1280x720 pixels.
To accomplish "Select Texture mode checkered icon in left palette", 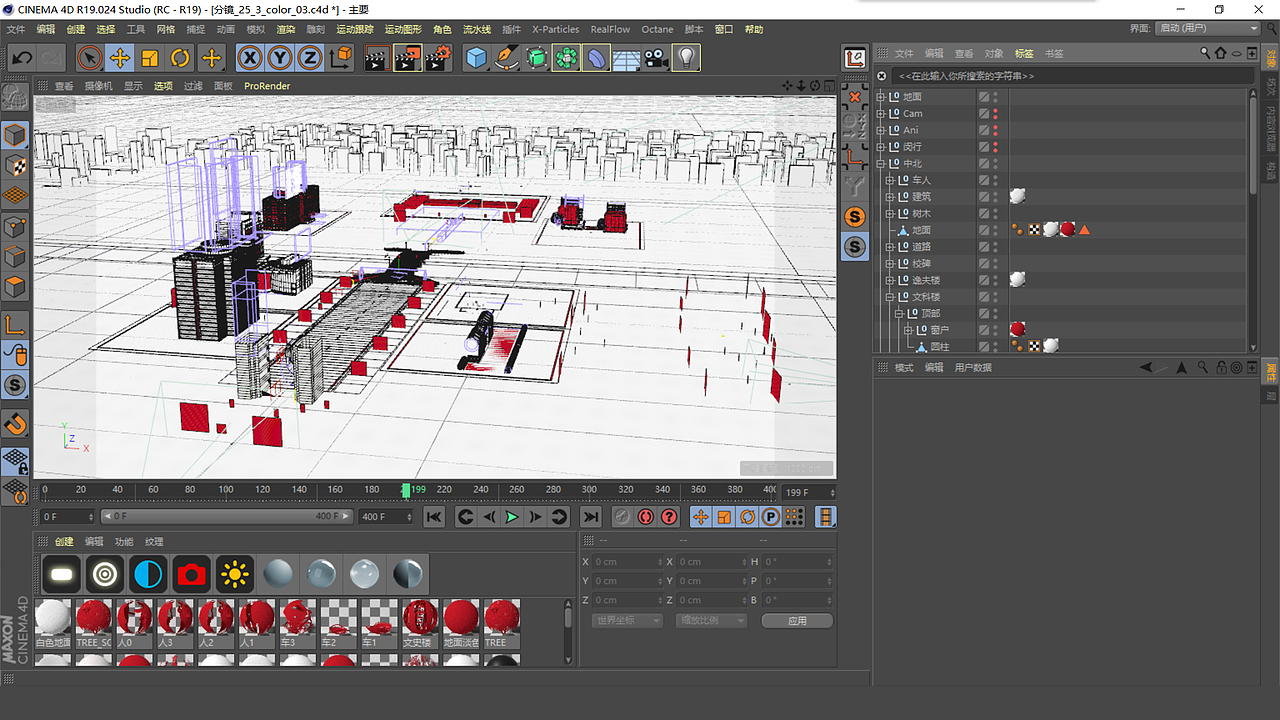I will click(x=15, y=166).
